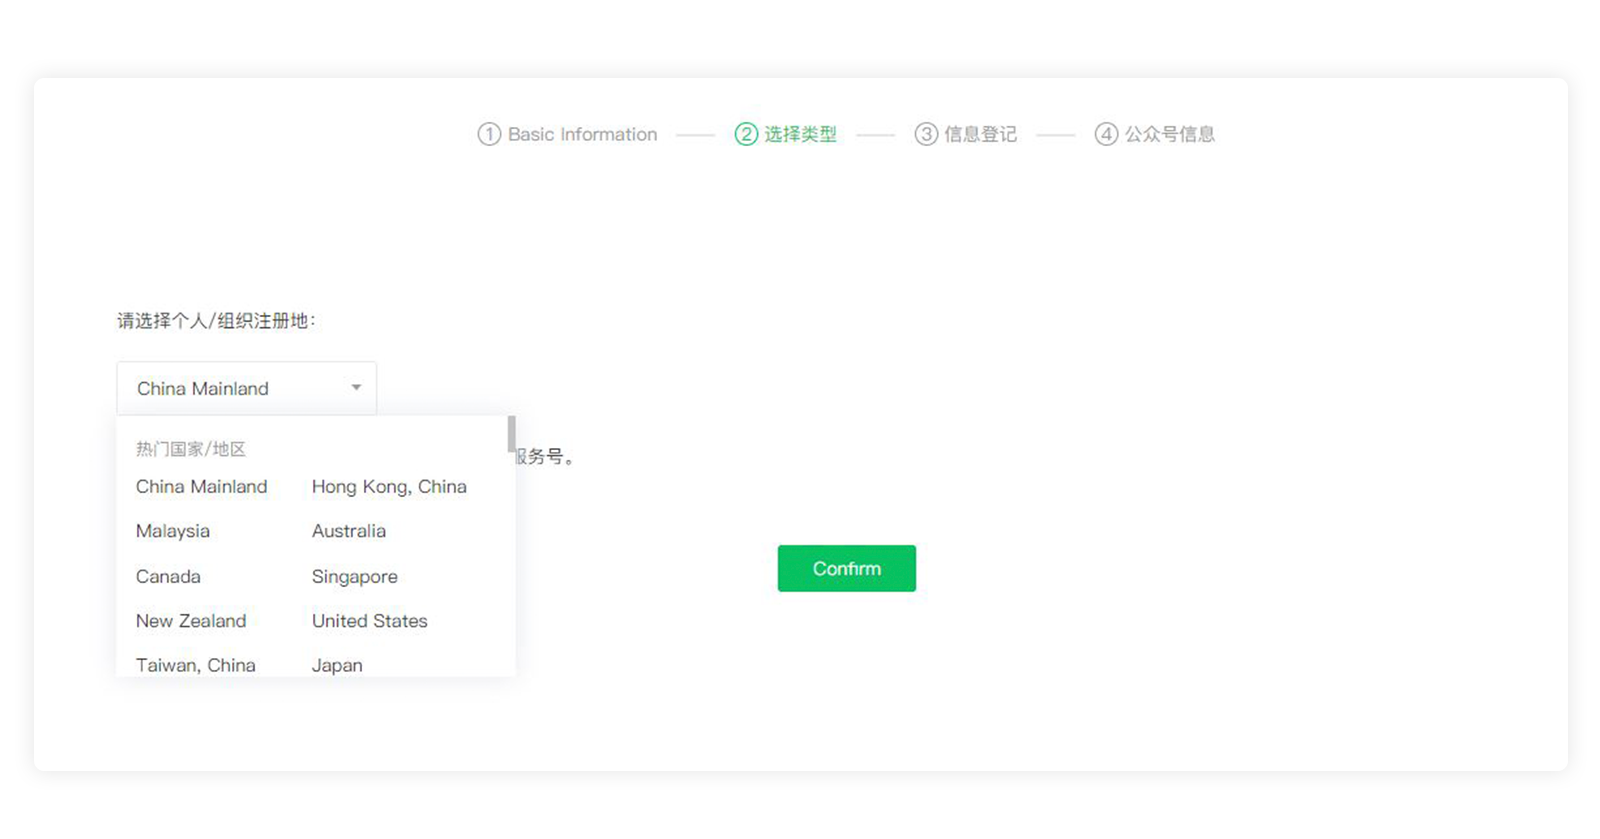The height and width of the screenshot is (839, 1600).
Task: Click the dropdown list scrollbar thumb
Action: [x=512, y=434]
